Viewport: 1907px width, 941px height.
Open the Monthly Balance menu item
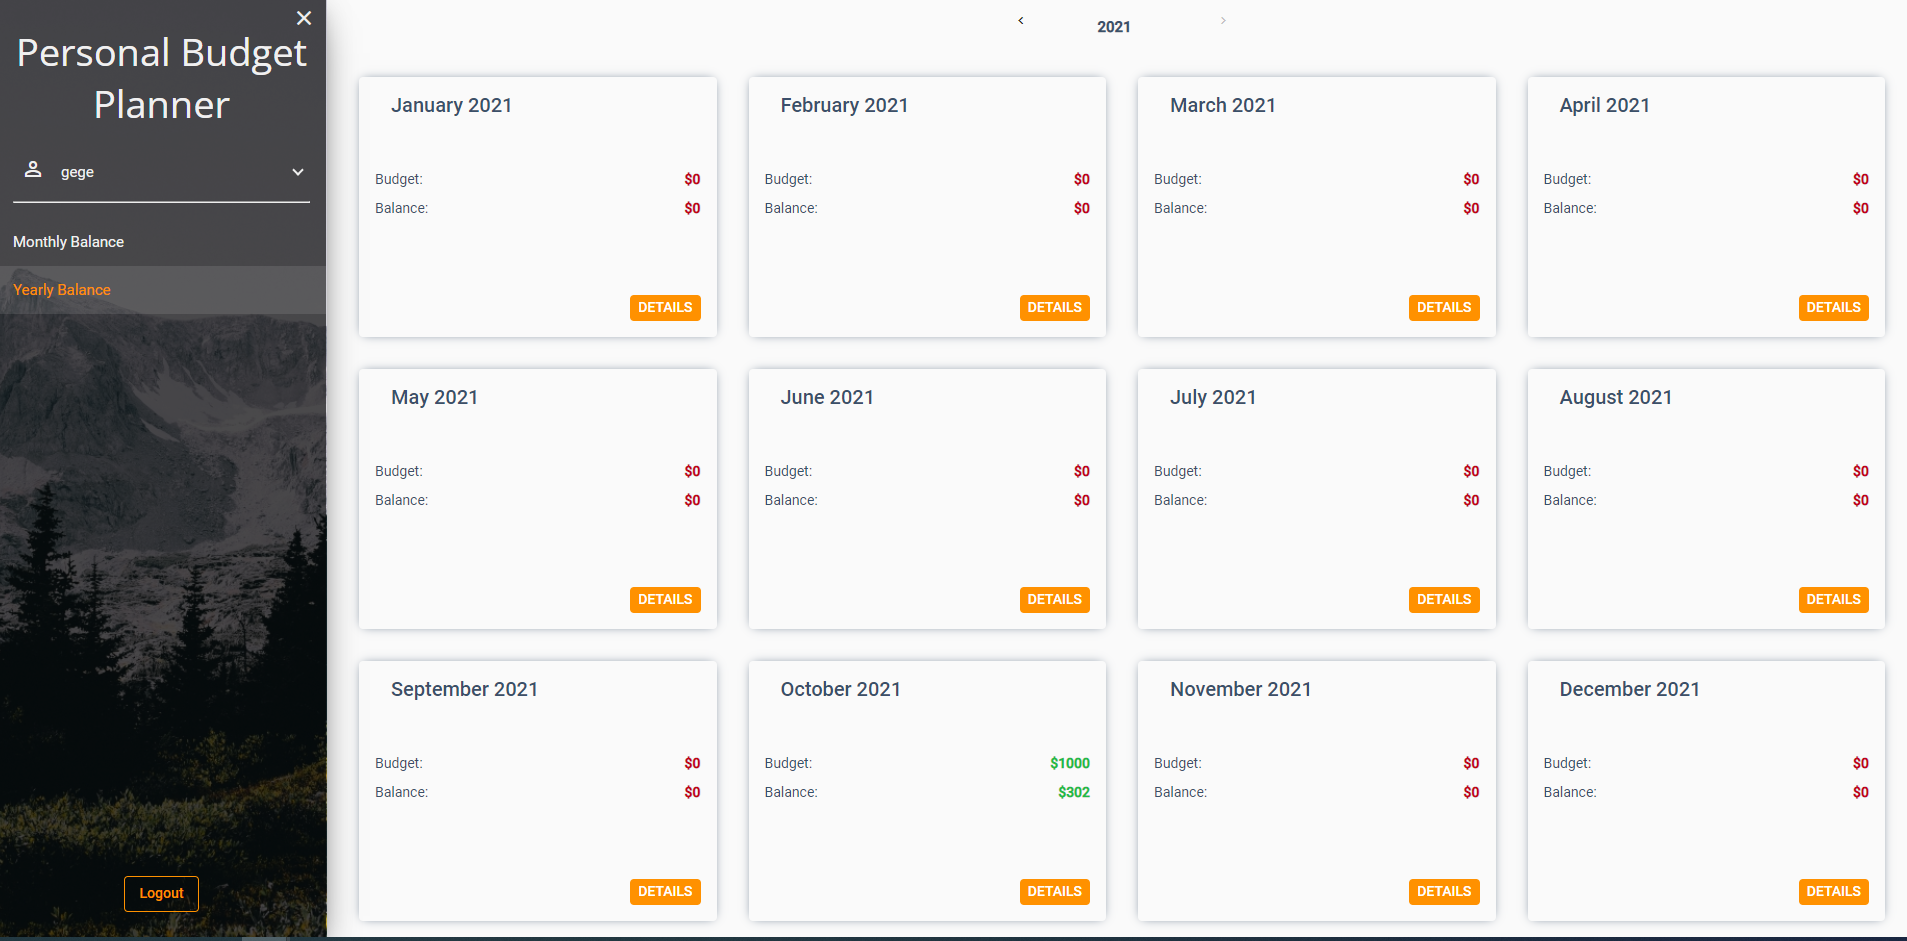click(68, 242)
